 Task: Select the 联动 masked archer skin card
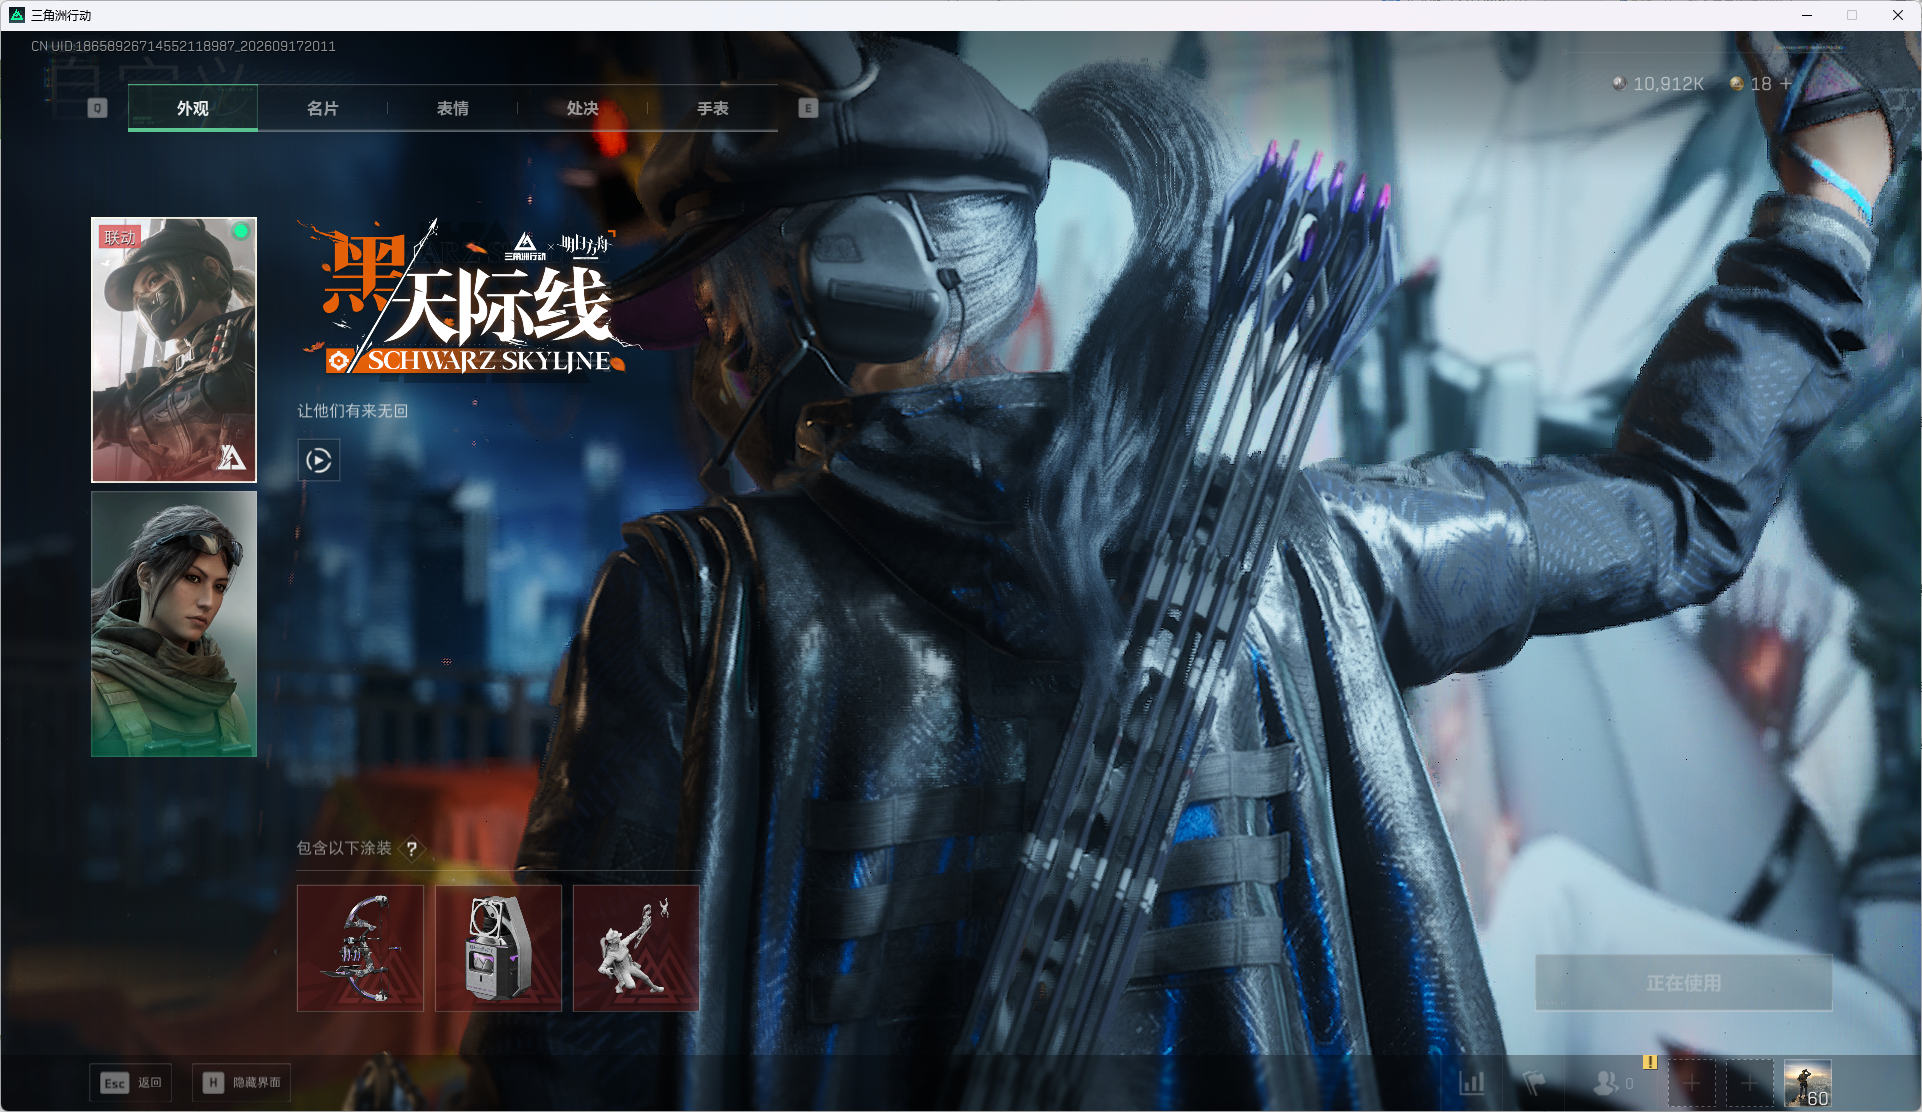(x=174, y=350)
